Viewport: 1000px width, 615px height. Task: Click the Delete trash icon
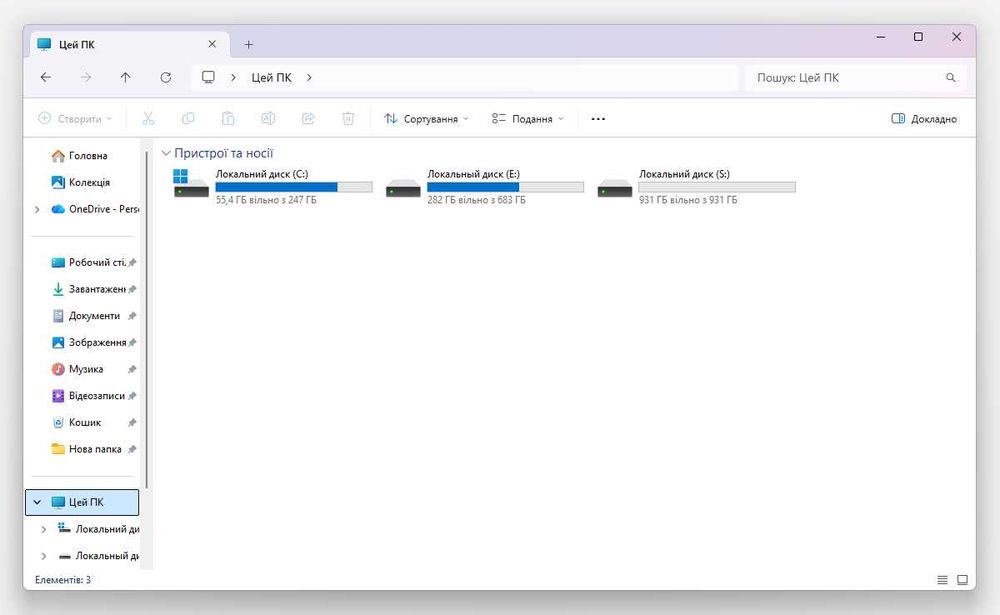coord(348,119)
